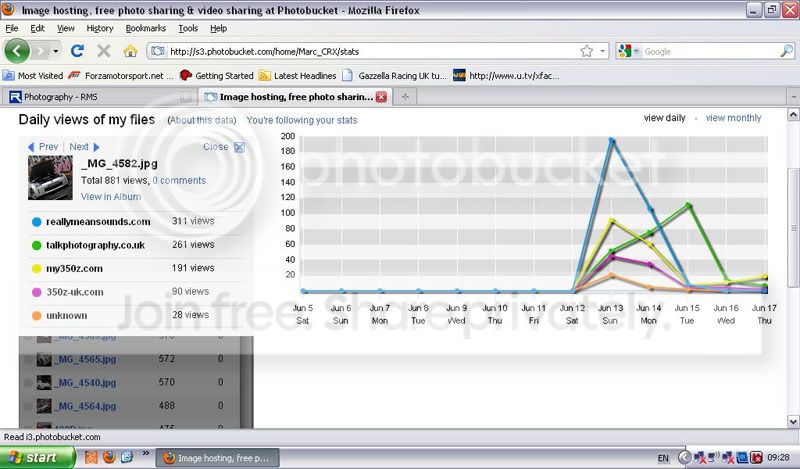Go to Home via house icon
This screenshot has width=800, height=469.
(x=130, y=51)
